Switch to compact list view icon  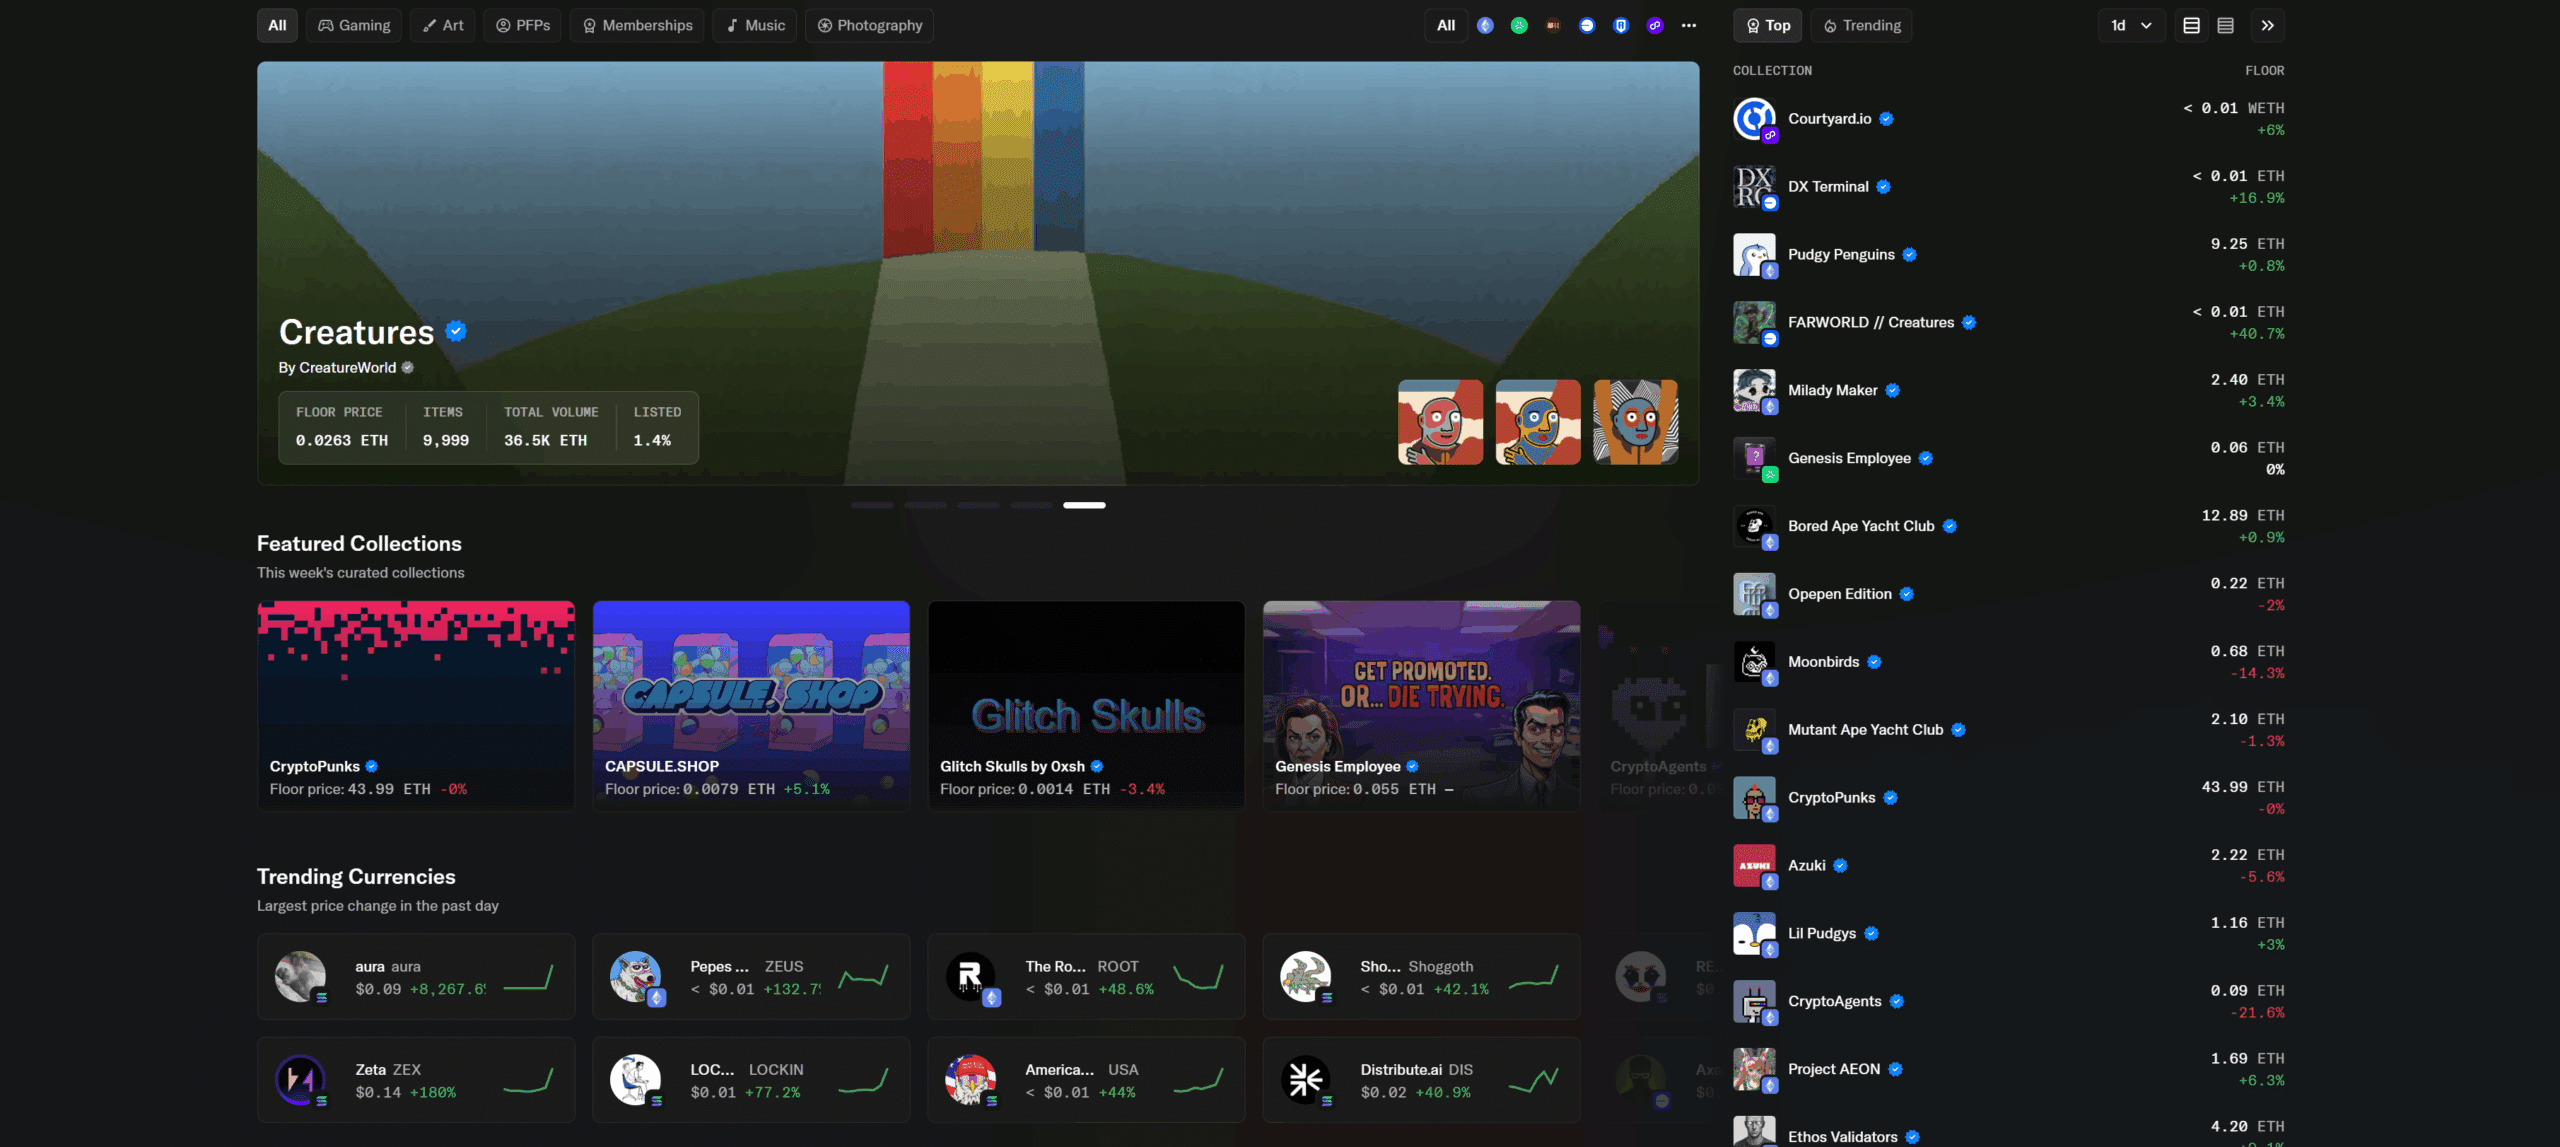pos(2225,25)
